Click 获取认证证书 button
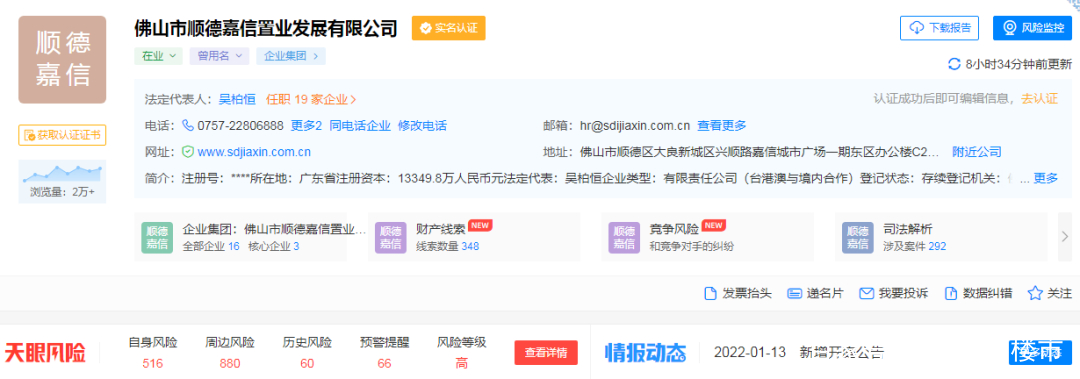The width and height of the screenshot is (1080, 379). (x=62, y=134)
